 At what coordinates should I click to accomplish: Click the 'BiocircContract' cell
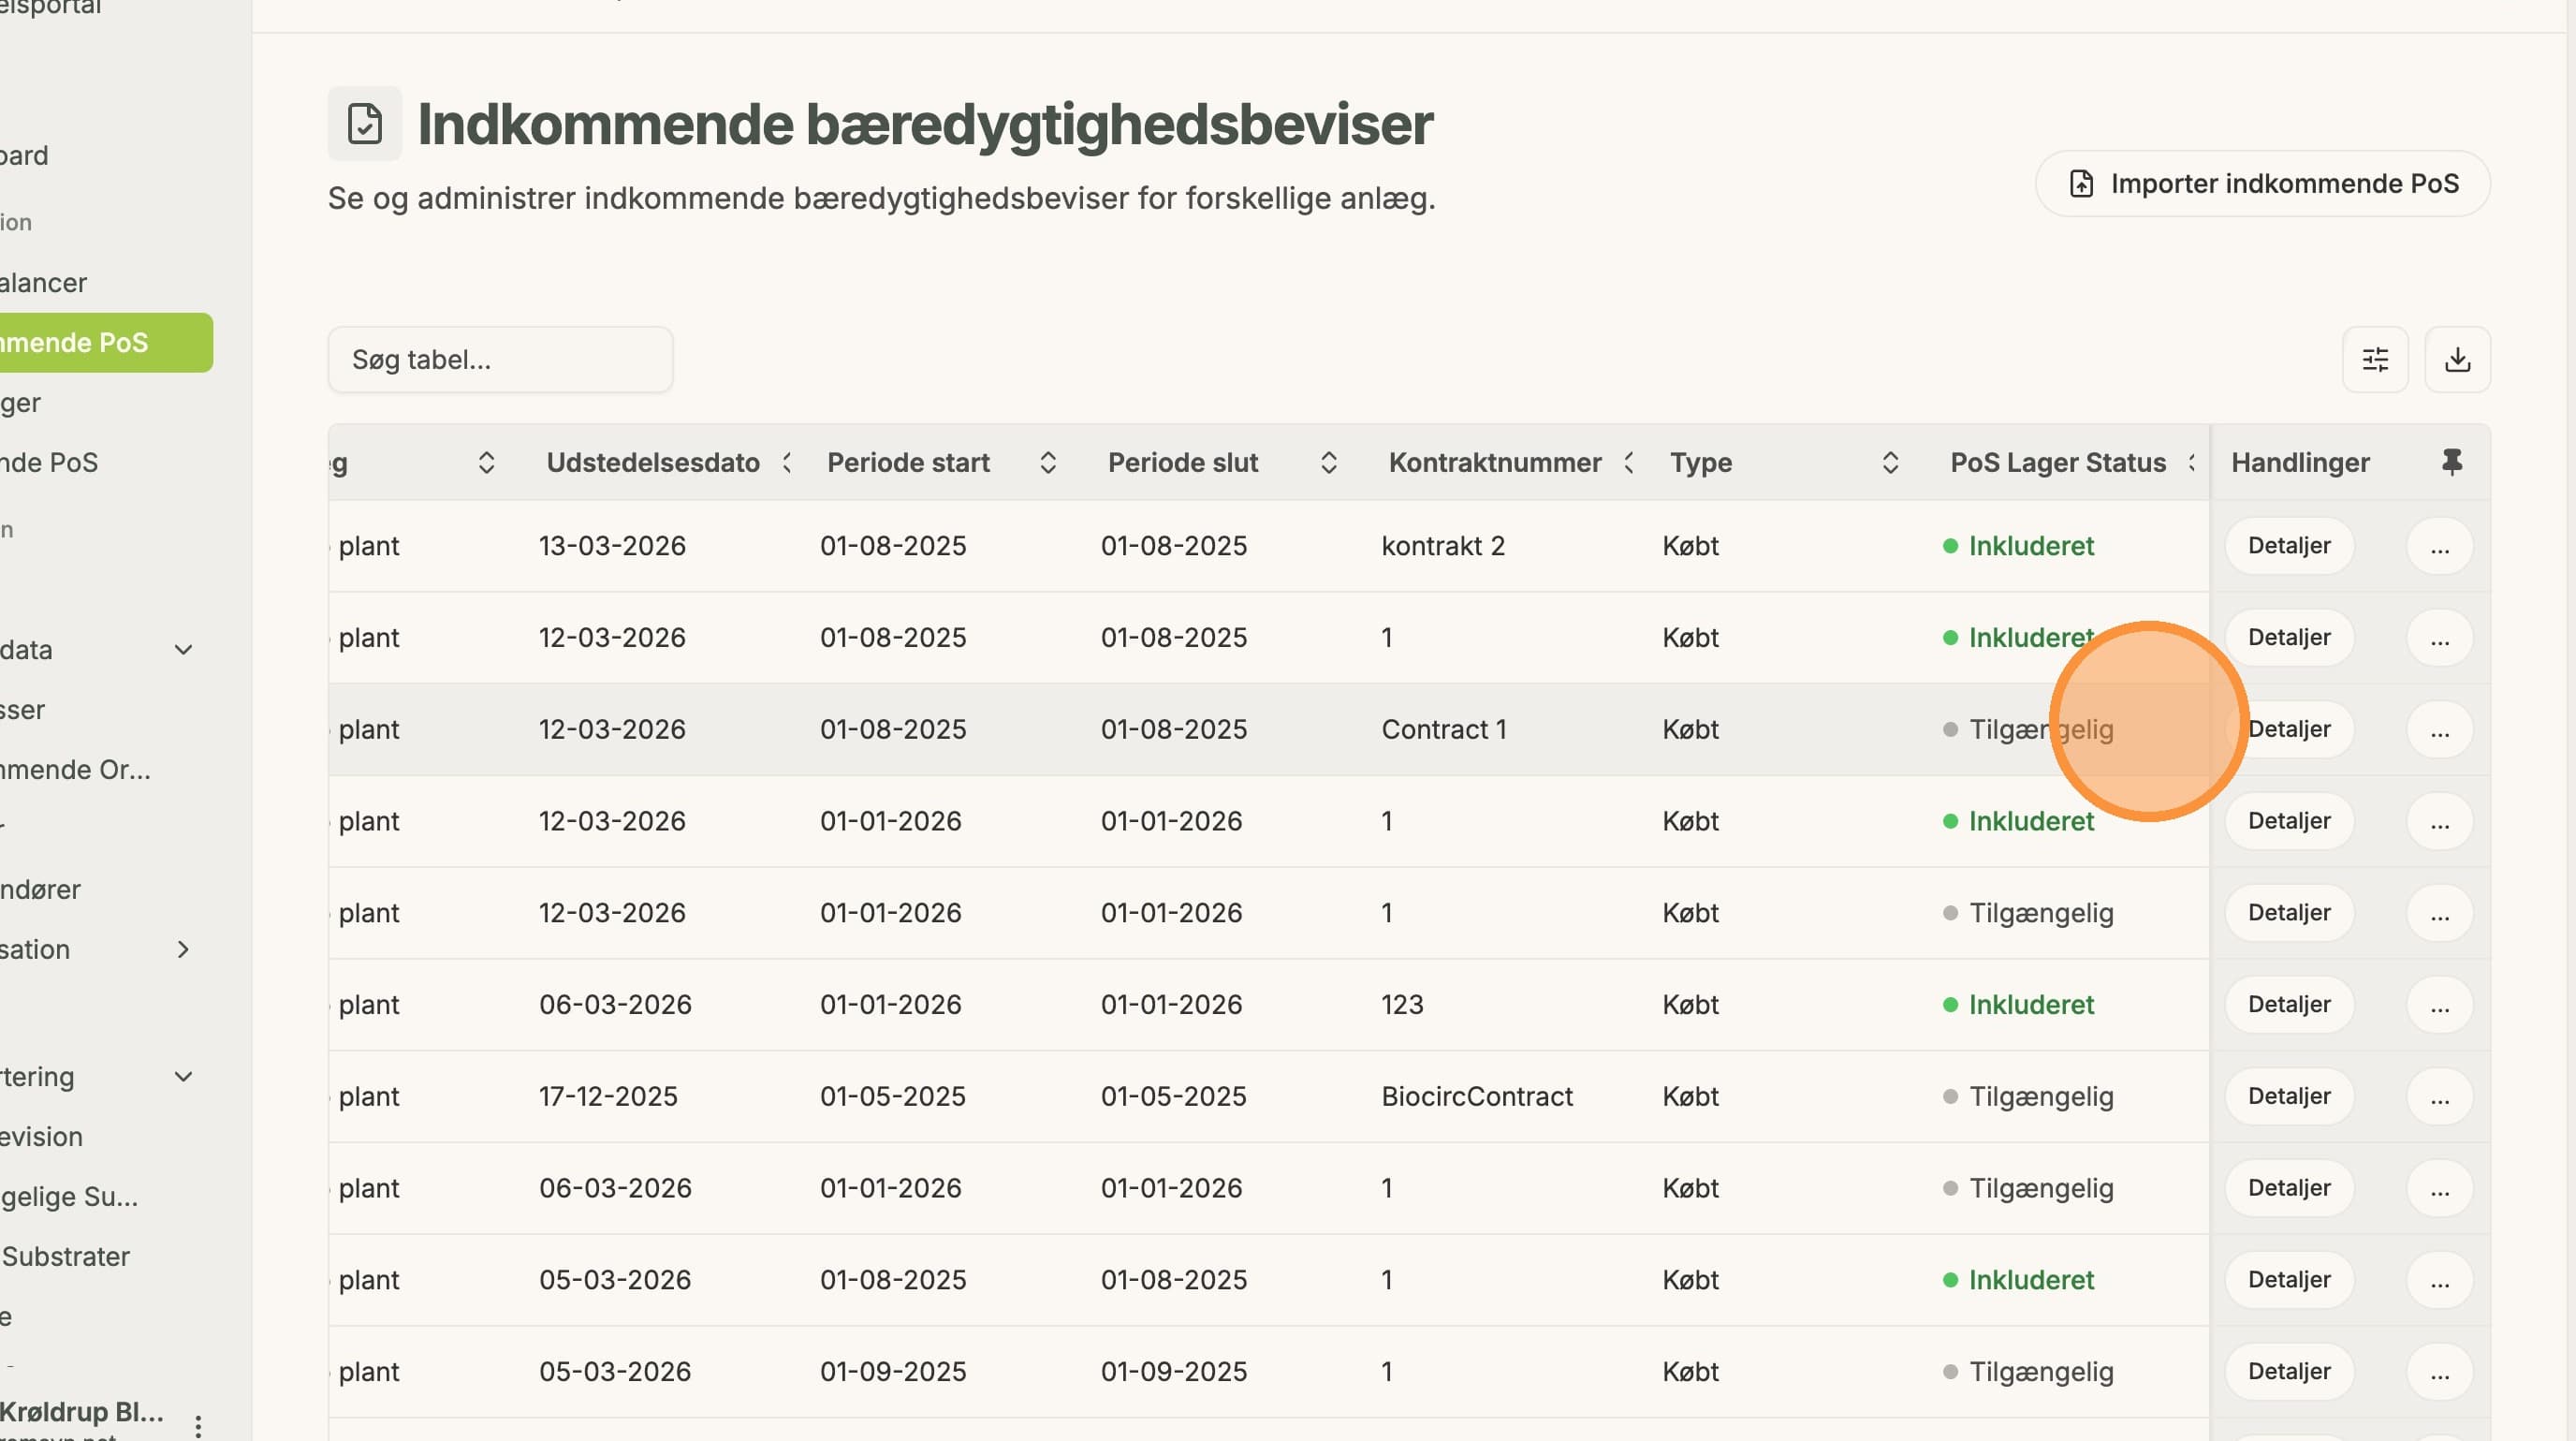tap(1476, 1097)
